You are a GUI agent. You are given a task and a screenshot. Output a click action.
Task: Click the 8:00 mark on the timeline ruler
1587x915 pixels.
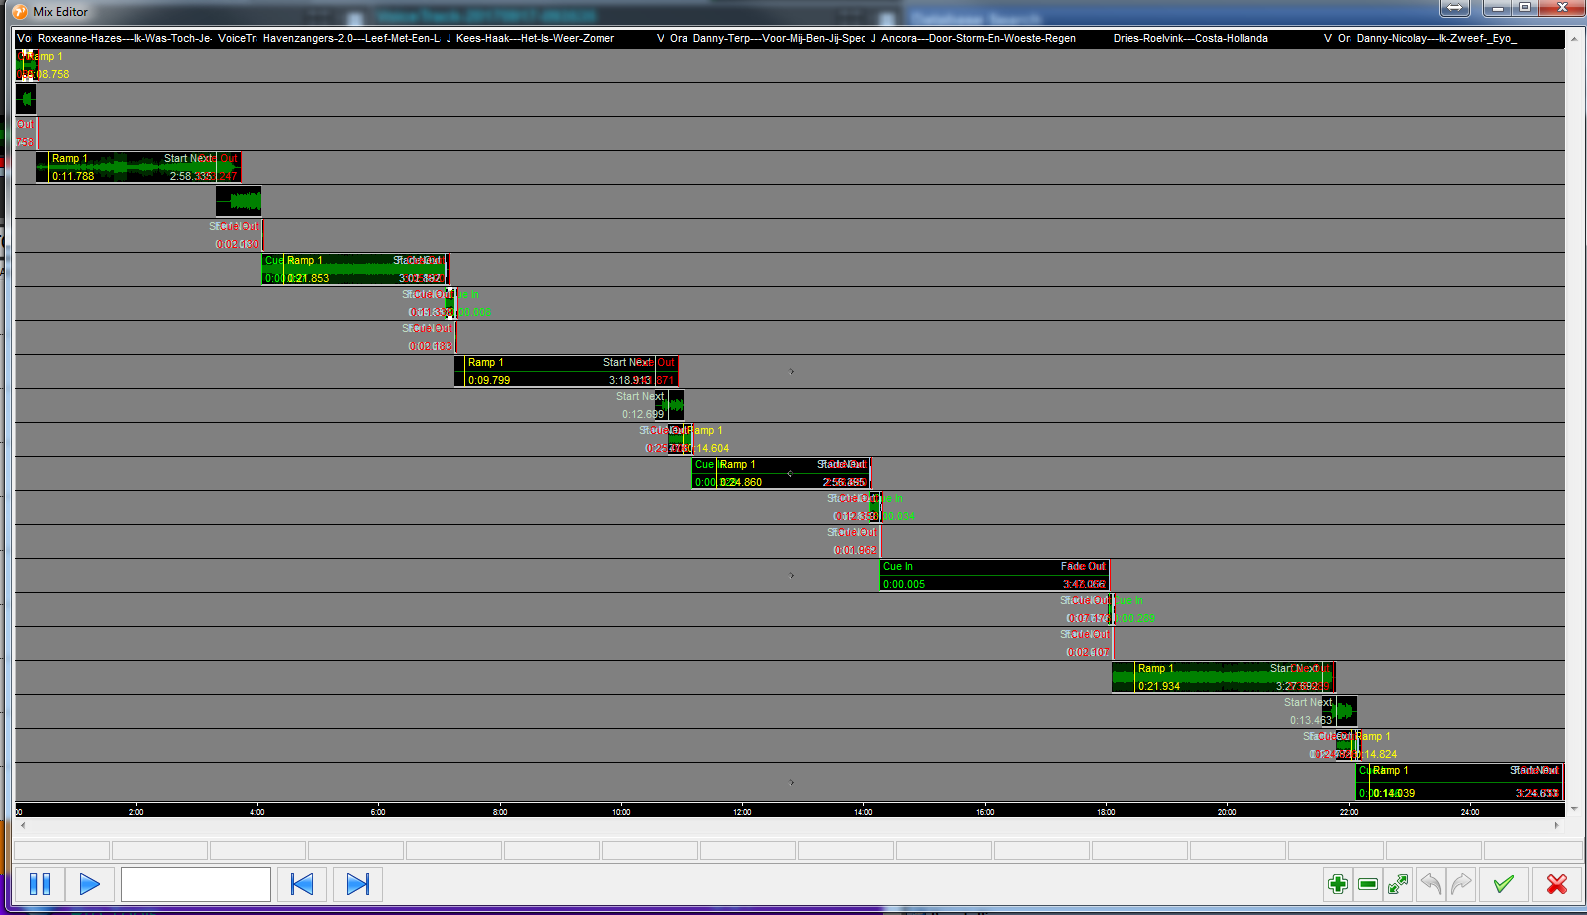(x=500, y=811)
